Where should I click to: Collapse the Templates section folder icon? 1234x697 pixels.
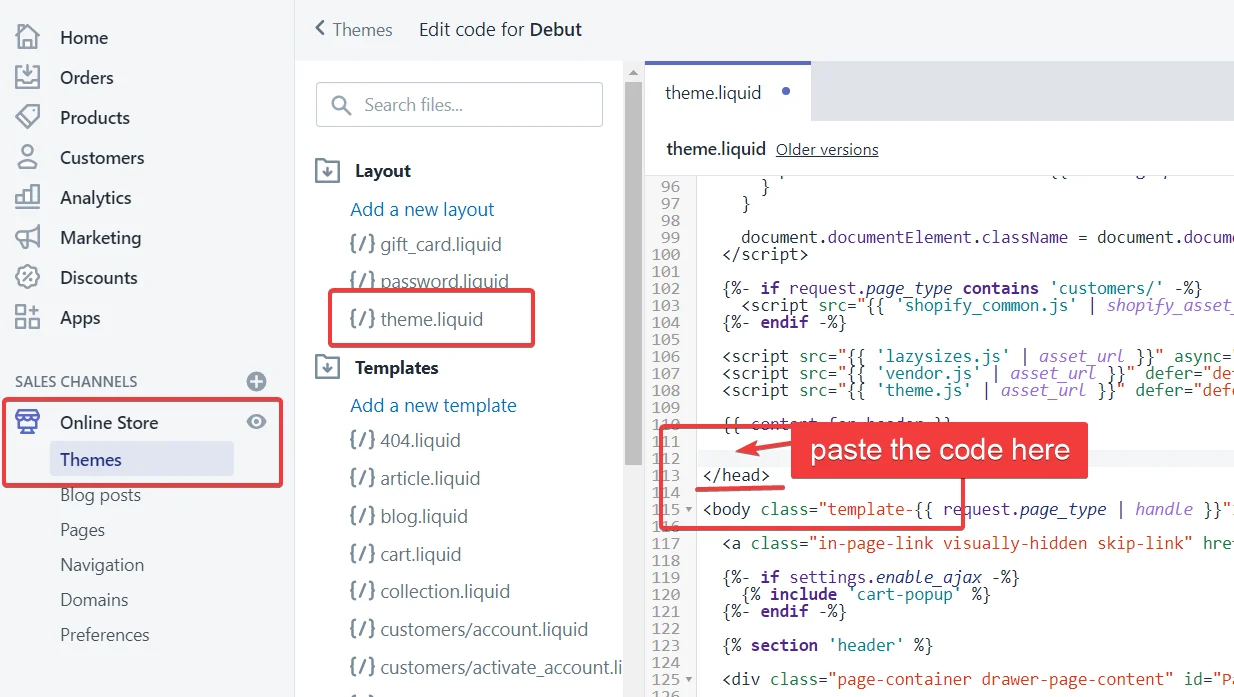(327, 367)
